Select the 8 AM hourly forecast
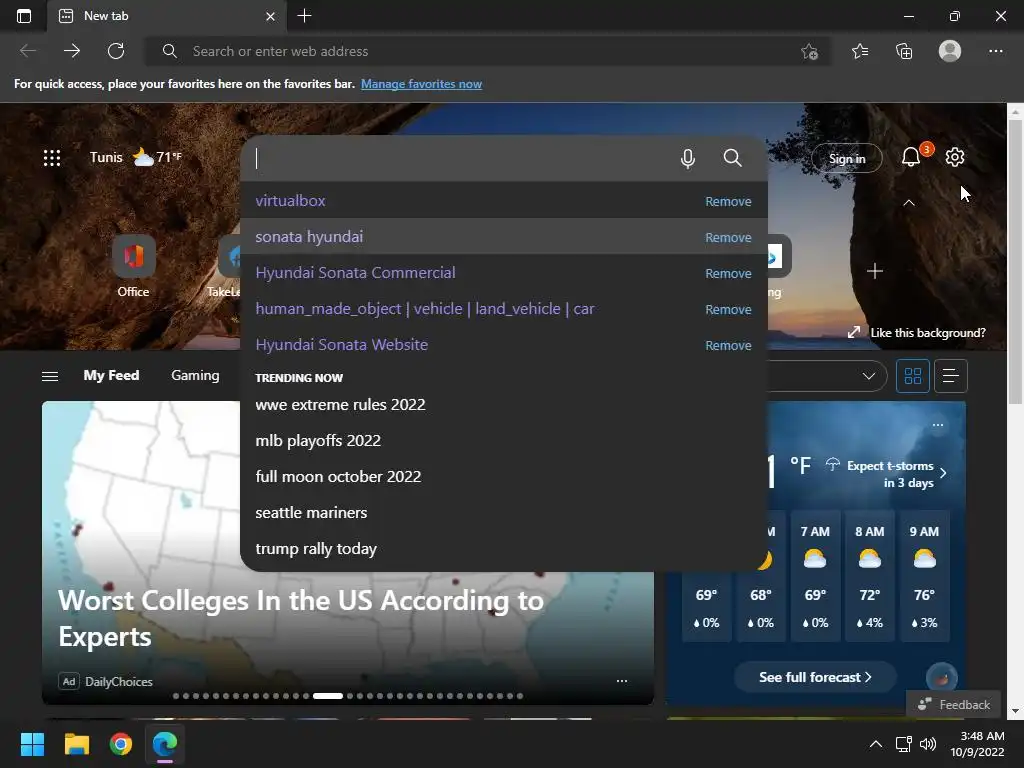This screenshot has height=768, width=1024. [x=870, y=577]
